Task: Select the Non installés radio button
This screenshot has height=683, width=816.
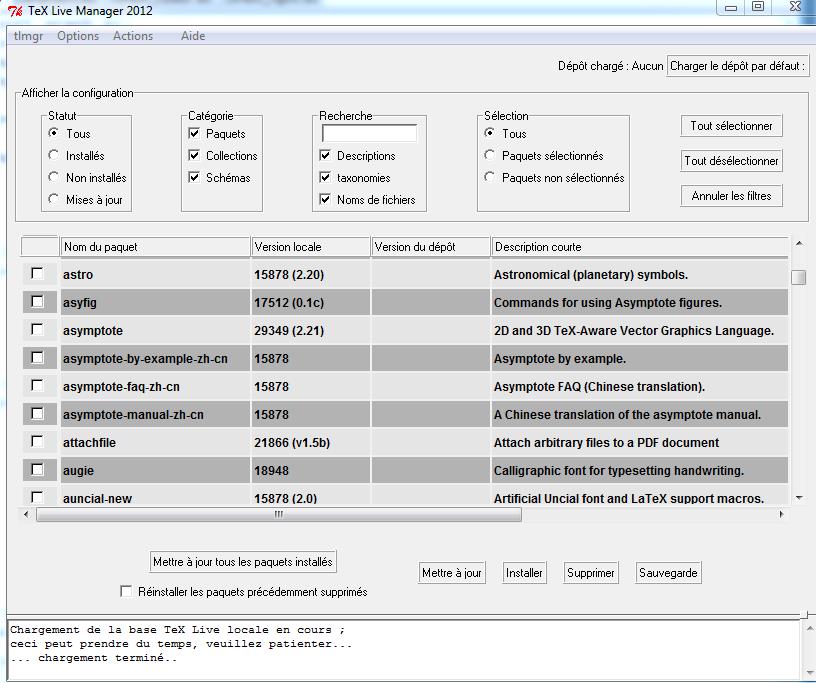Action: (x=53, y=177)
